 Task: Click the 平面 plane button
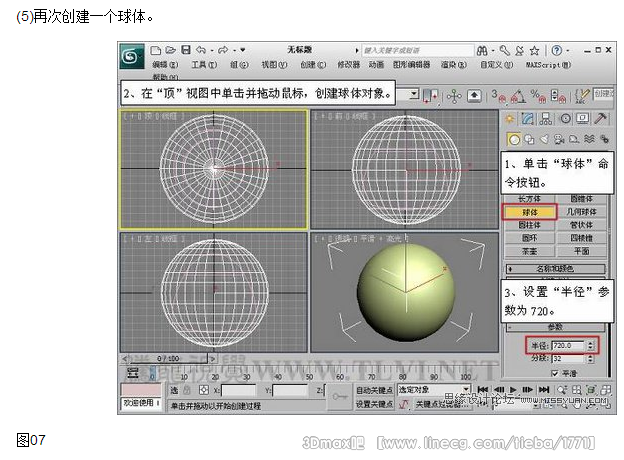(581, 251)
